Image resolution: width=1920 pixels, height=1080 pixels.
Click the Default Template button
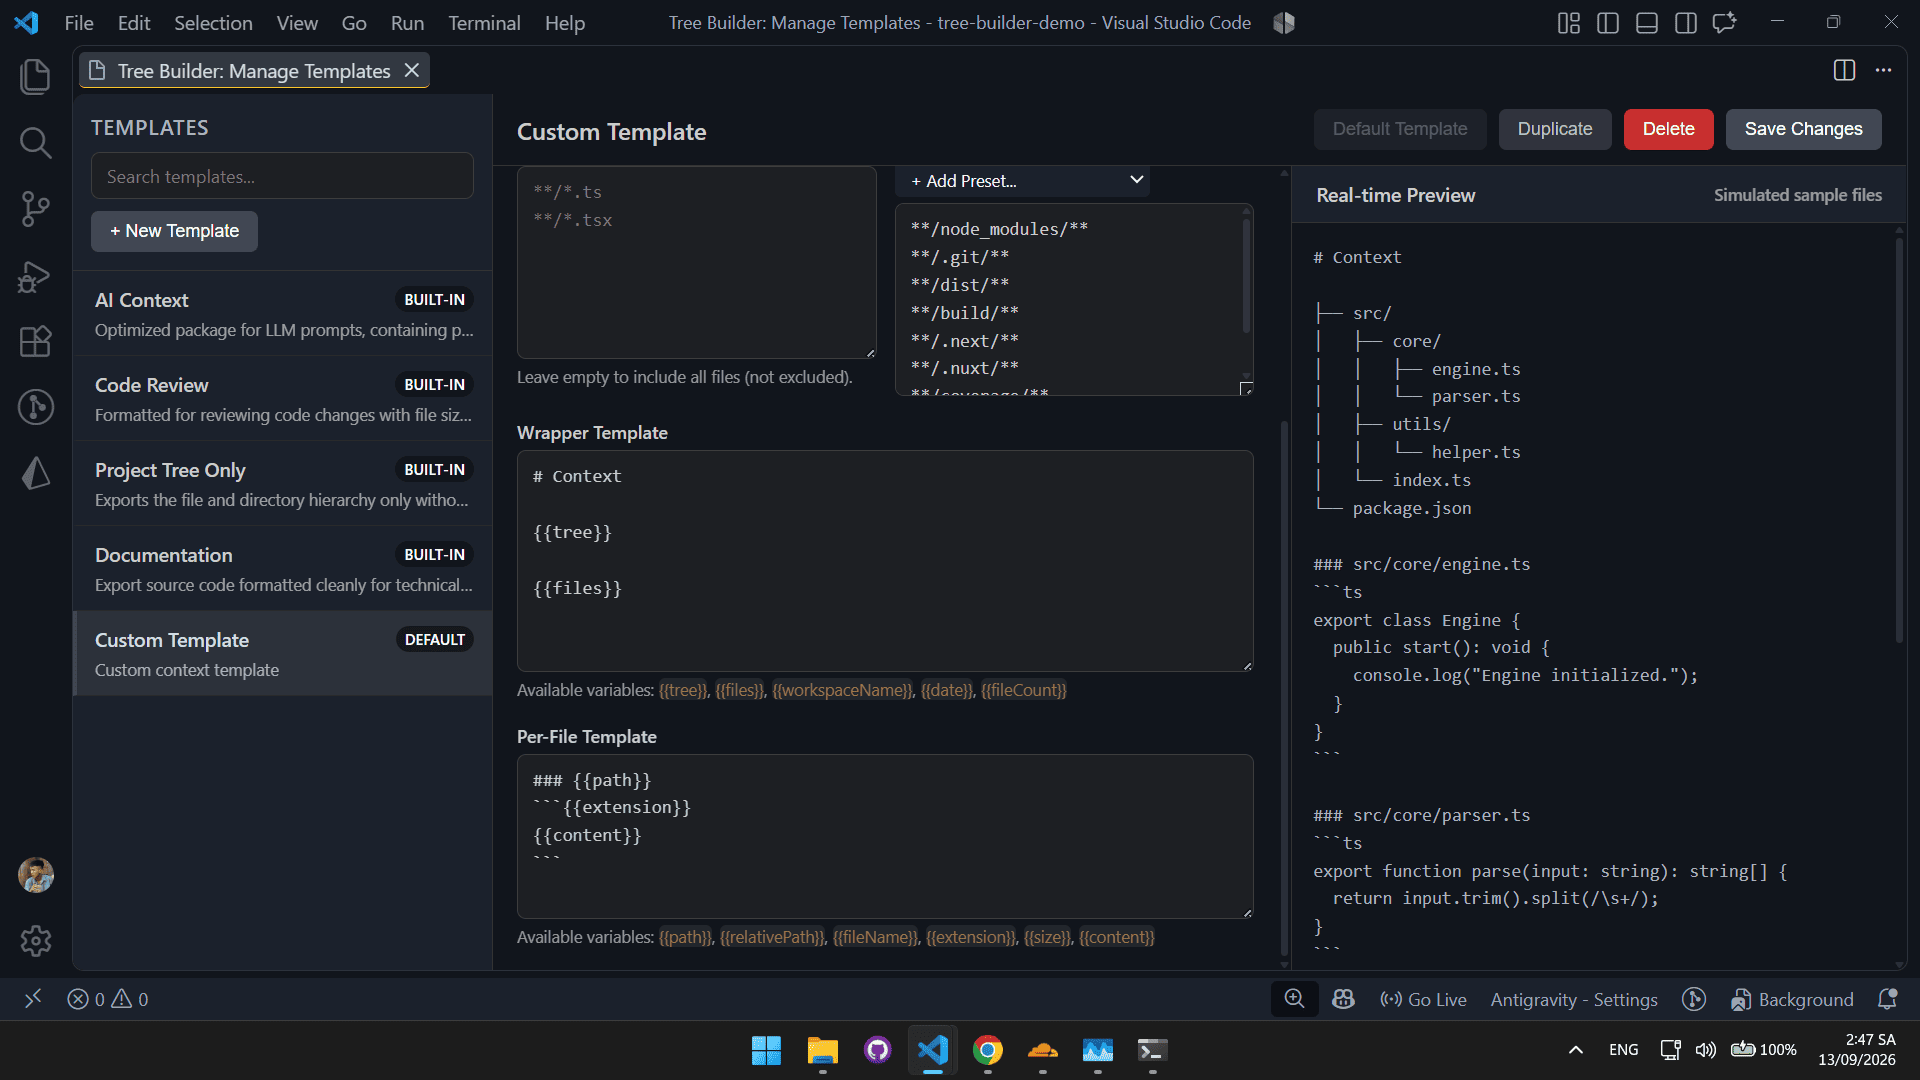1400,129
